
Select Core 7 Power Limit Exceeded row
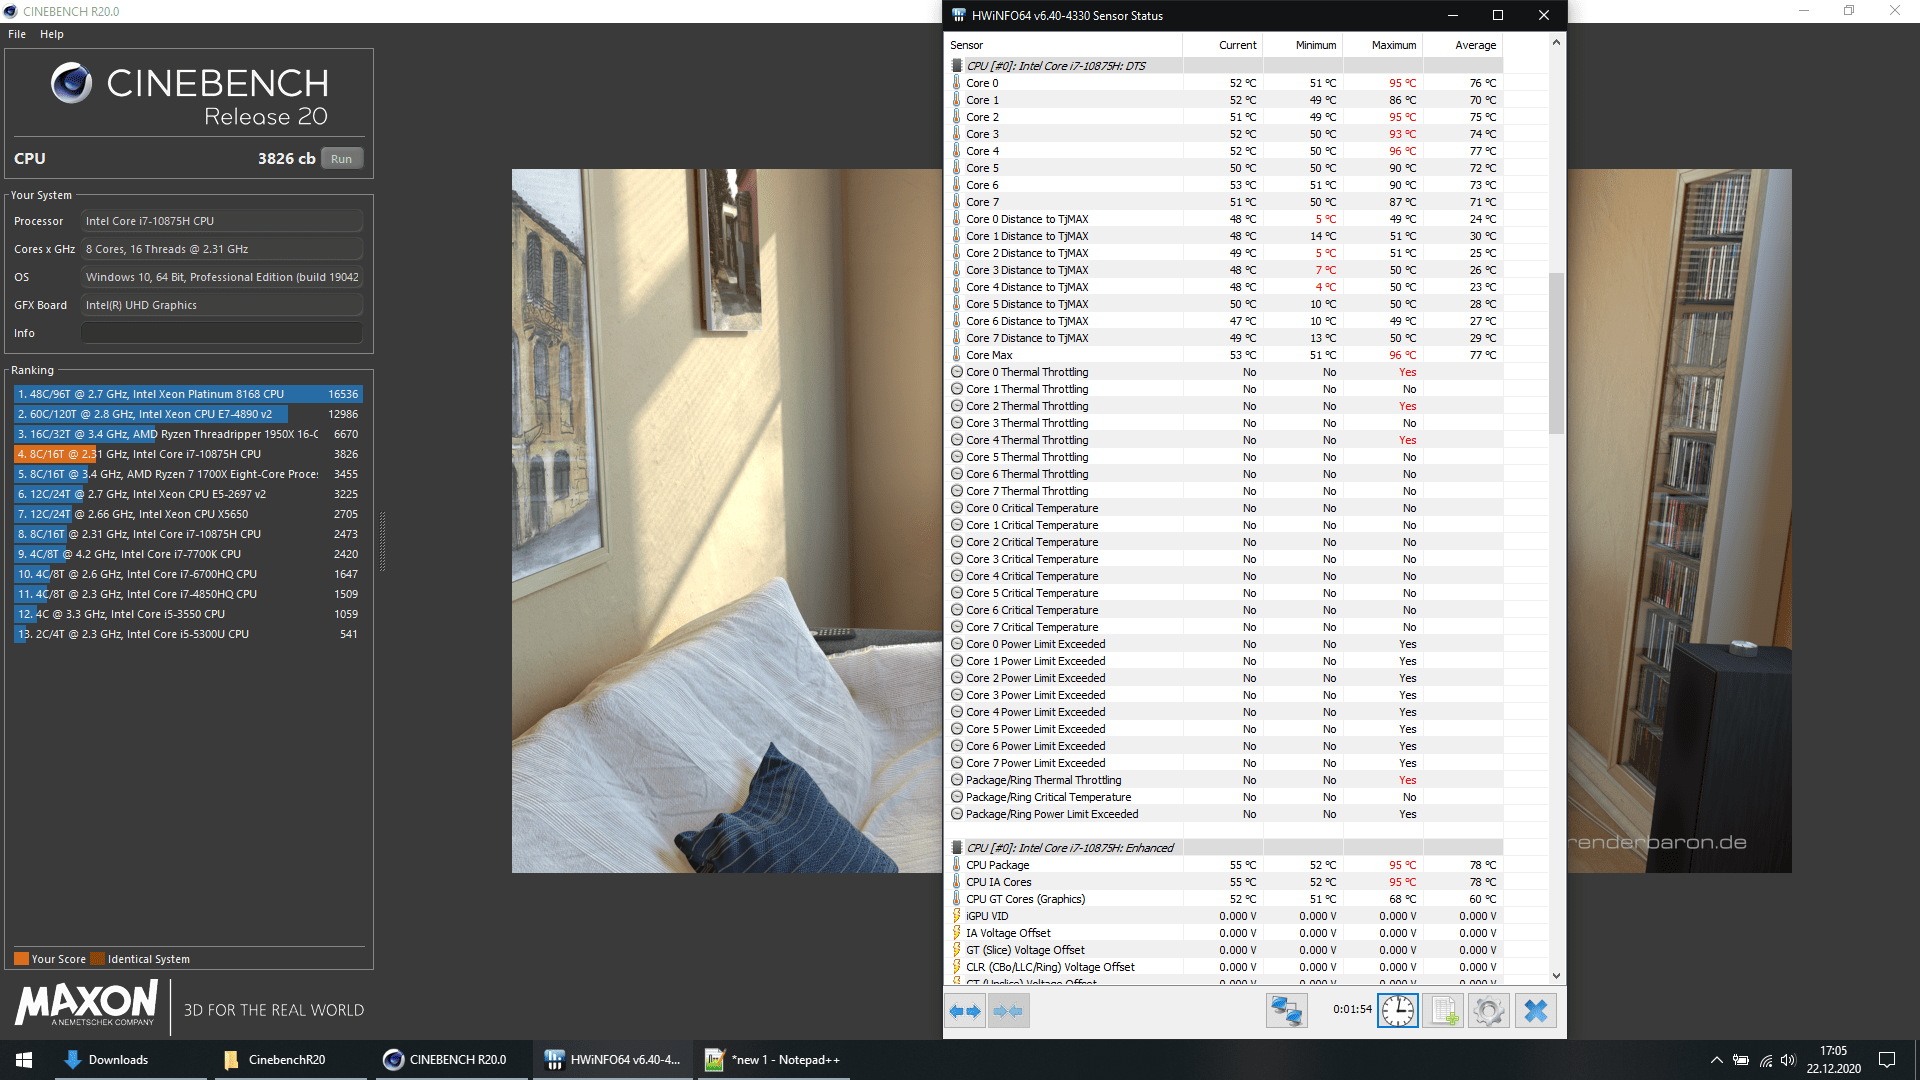(x=1224, y=763)
